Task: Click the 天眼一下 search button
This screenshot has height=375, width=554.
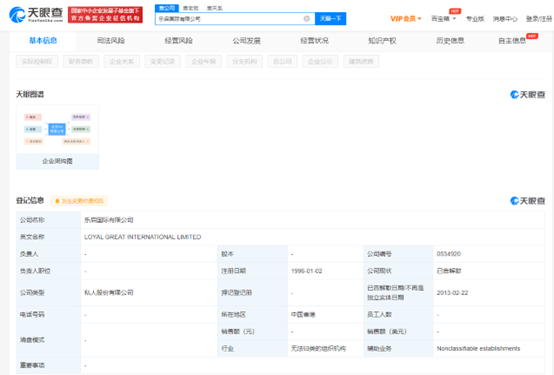Action: pos(330,18)
